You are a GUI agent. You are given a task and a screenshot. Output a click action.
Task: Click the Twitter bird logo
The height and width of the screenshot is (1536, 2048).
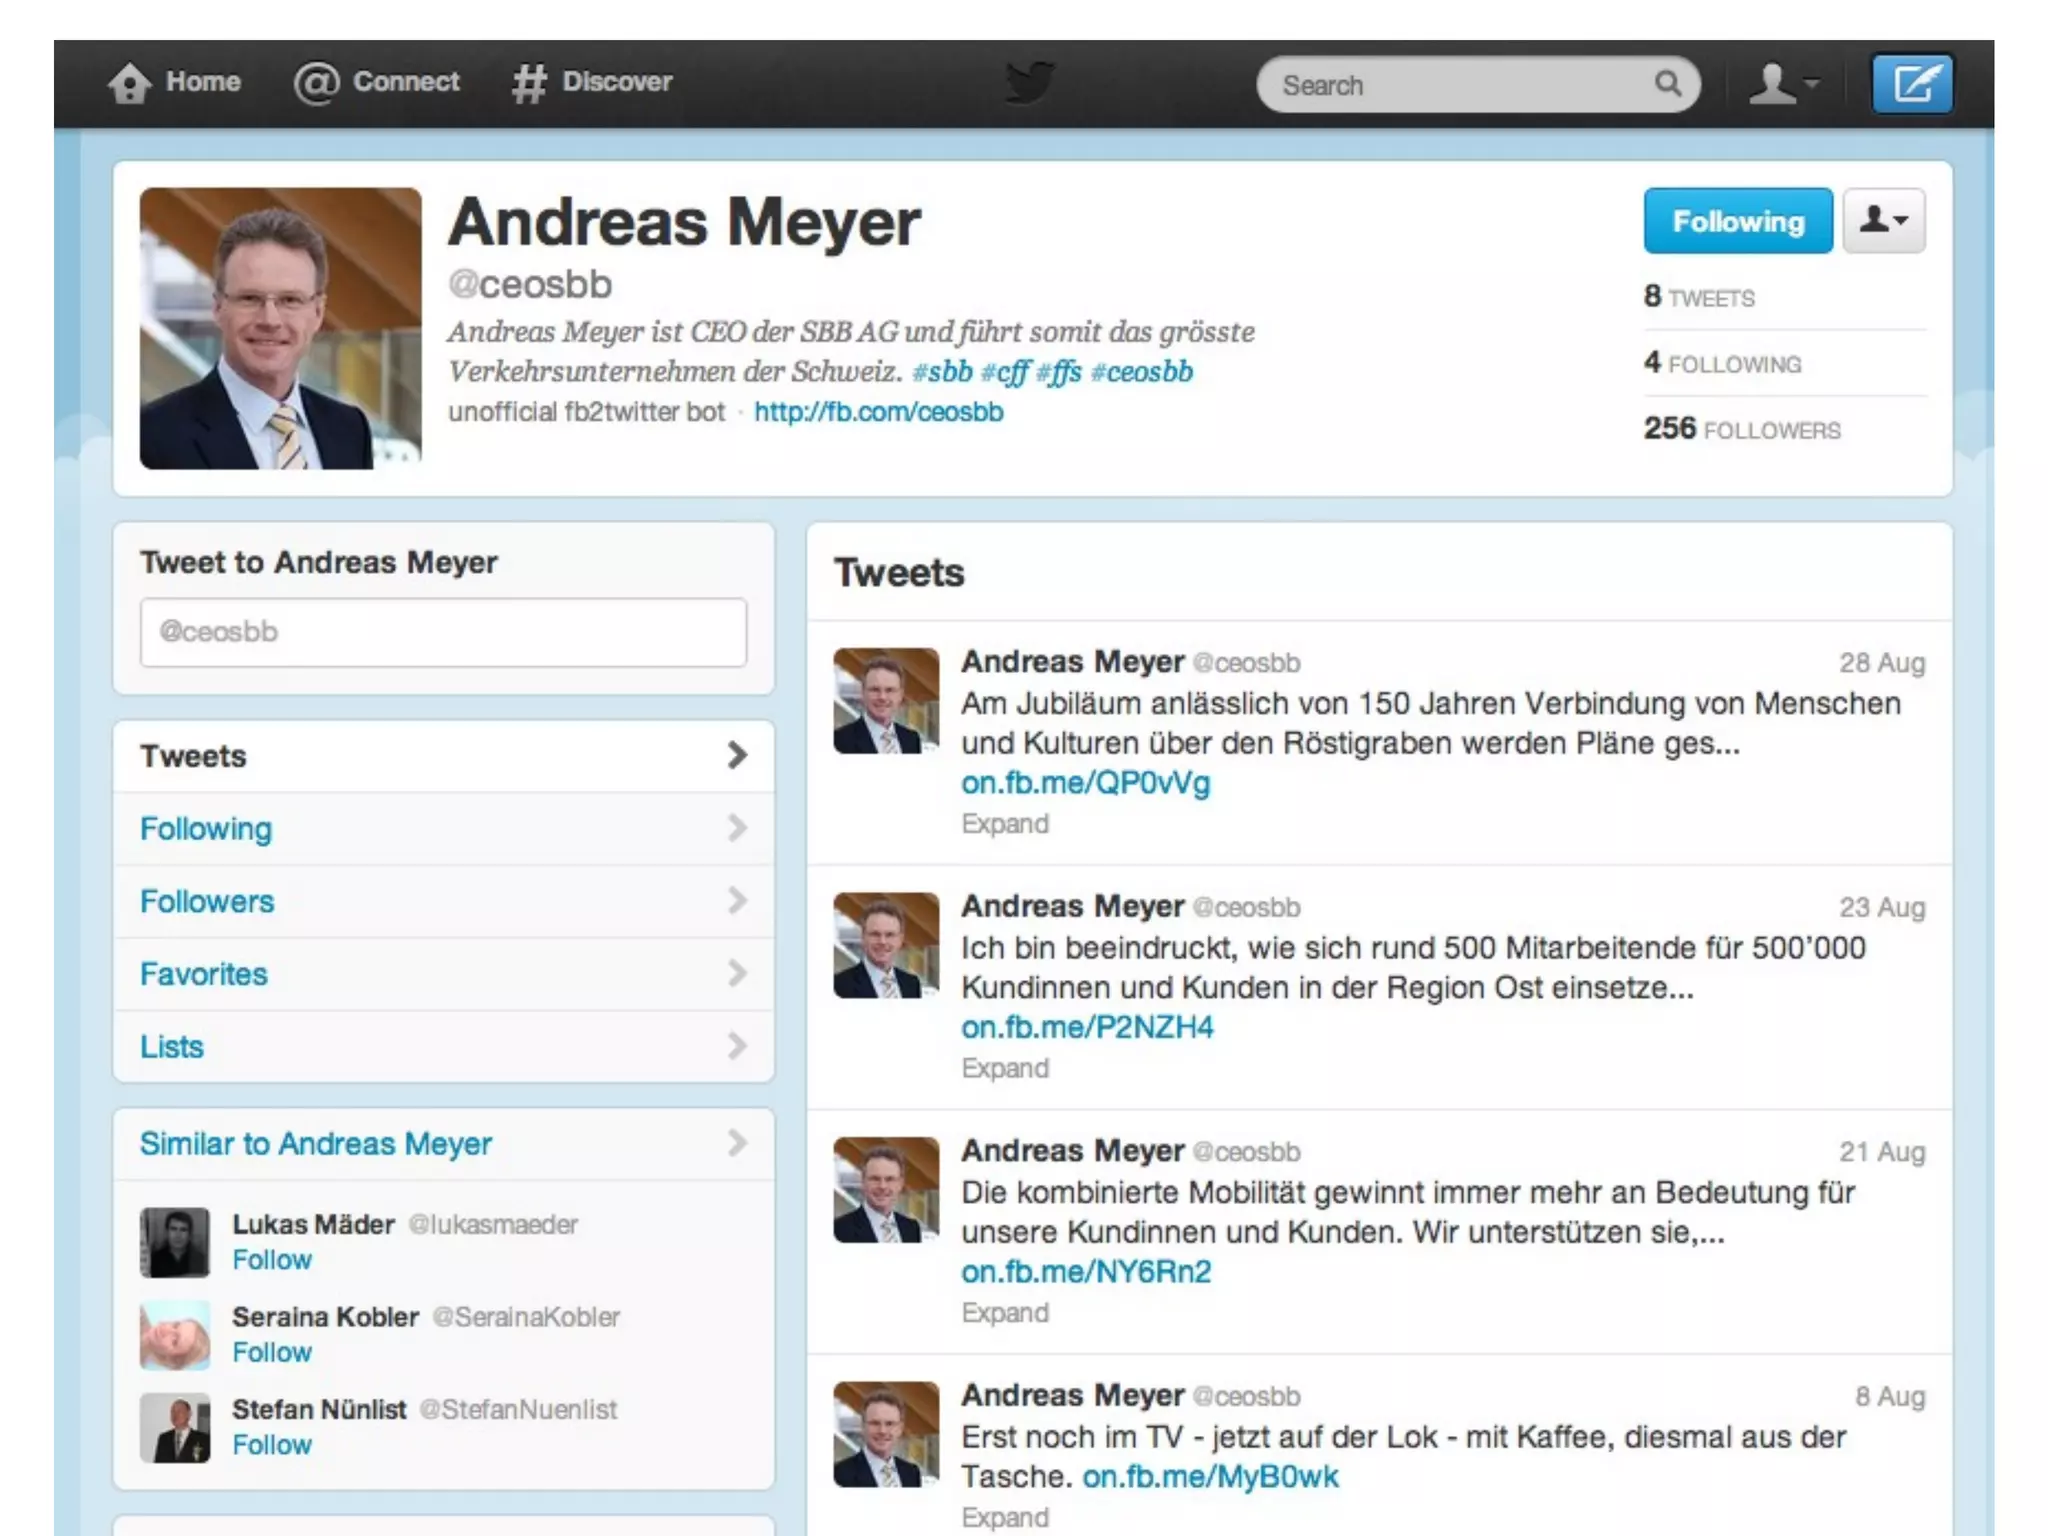point(1029,83)
